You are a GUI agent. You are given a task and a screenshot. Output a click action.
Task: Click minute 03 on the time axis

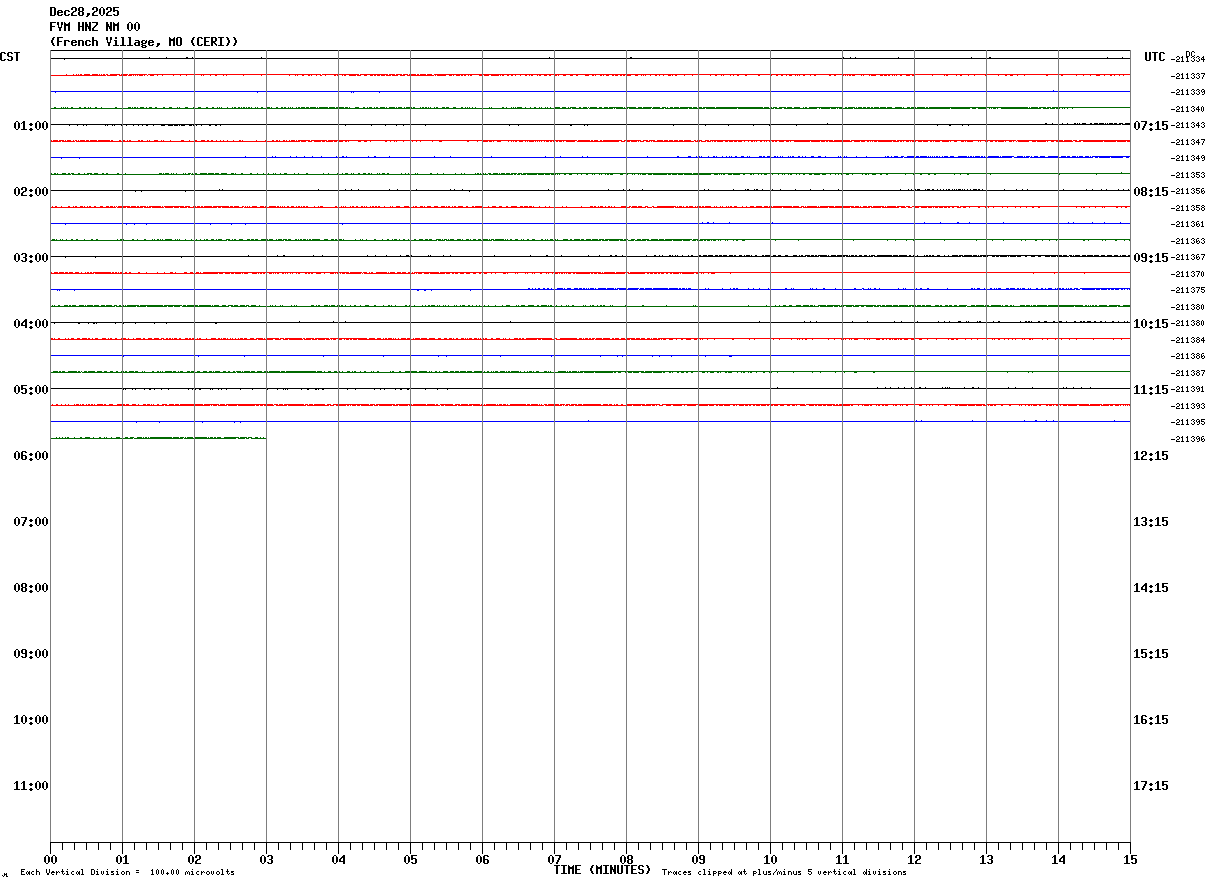(x=266, y=860)
